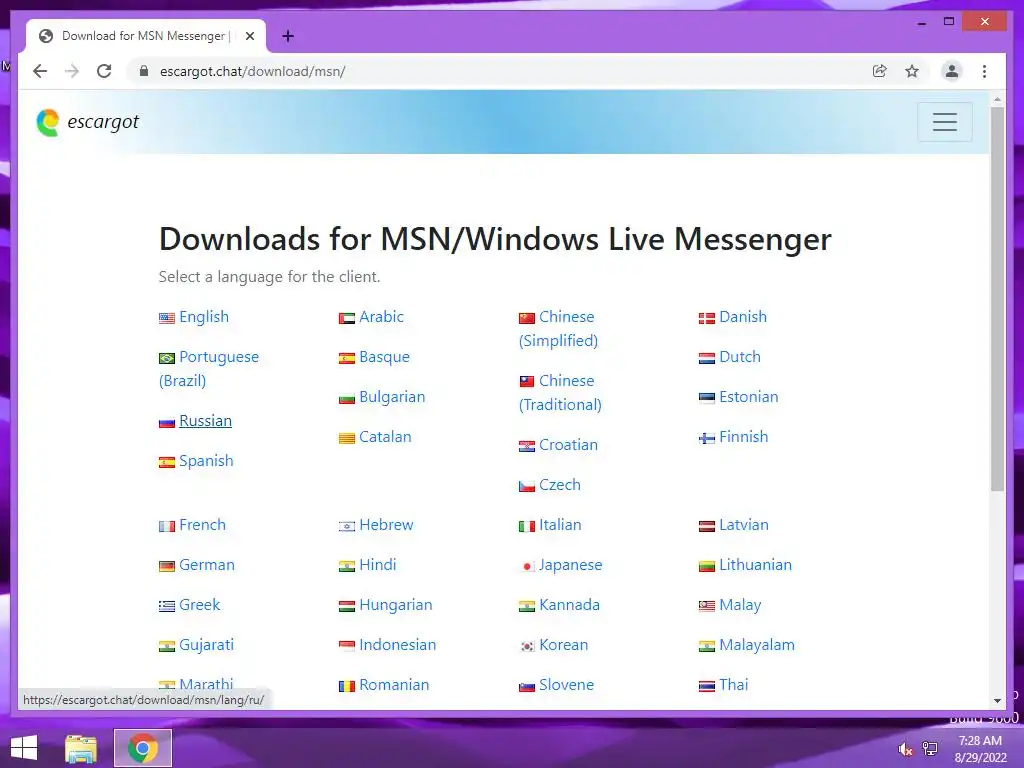
Task: Select the Hungarian language link
Action: click(x=396, y=605)
